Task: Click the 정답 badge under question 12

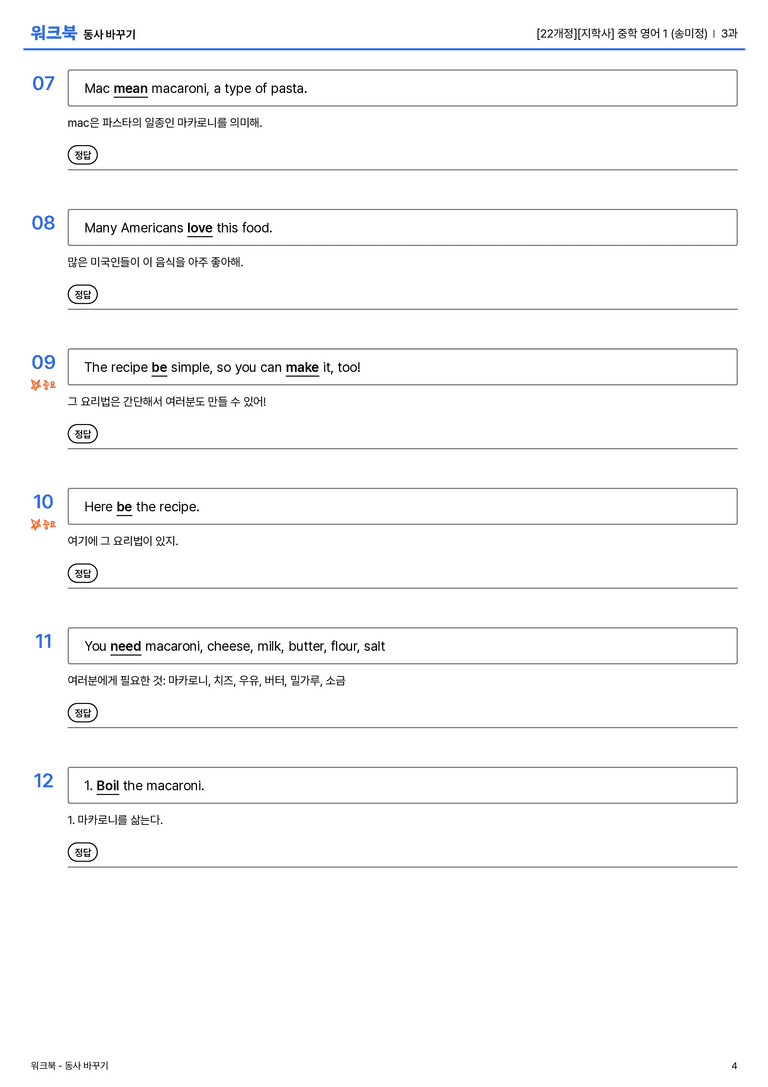Action: 82,851
